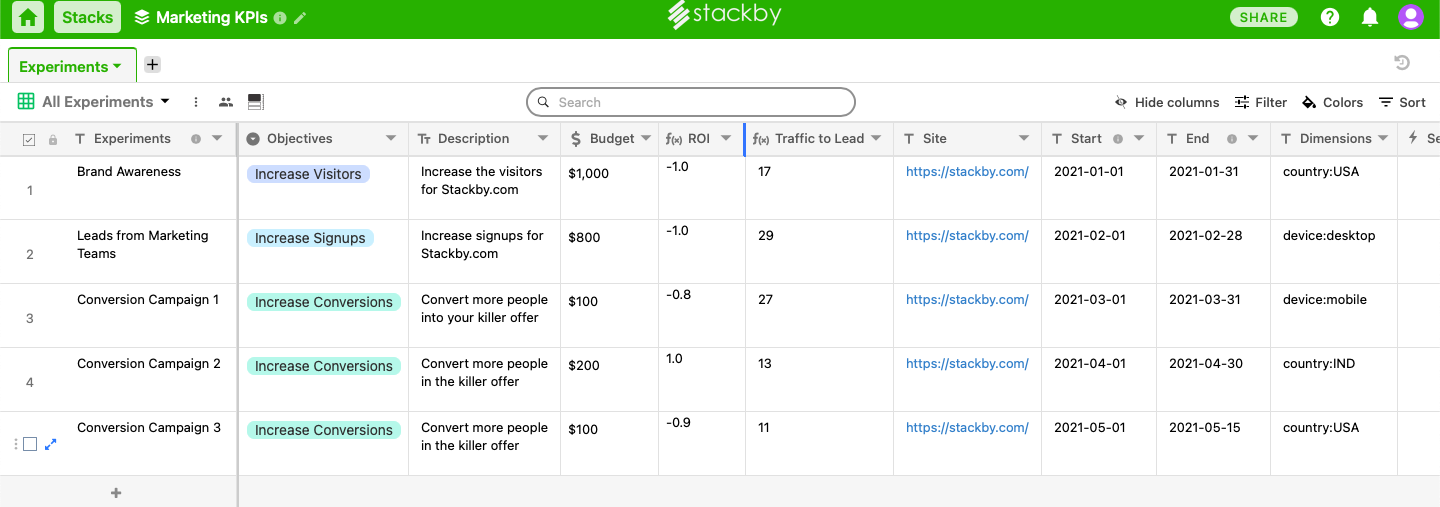Click the green home icon

(28, 17)
